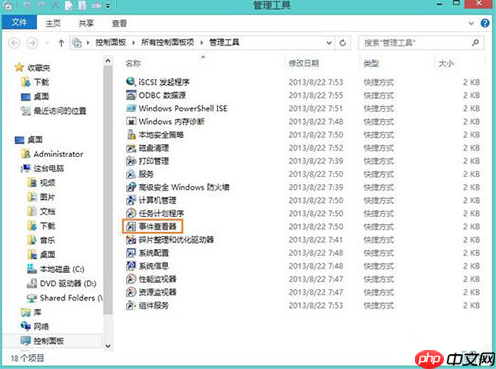Select 这台电脑 in navigation pane
This screenshot has width=496, height=369.
(49, 168)
